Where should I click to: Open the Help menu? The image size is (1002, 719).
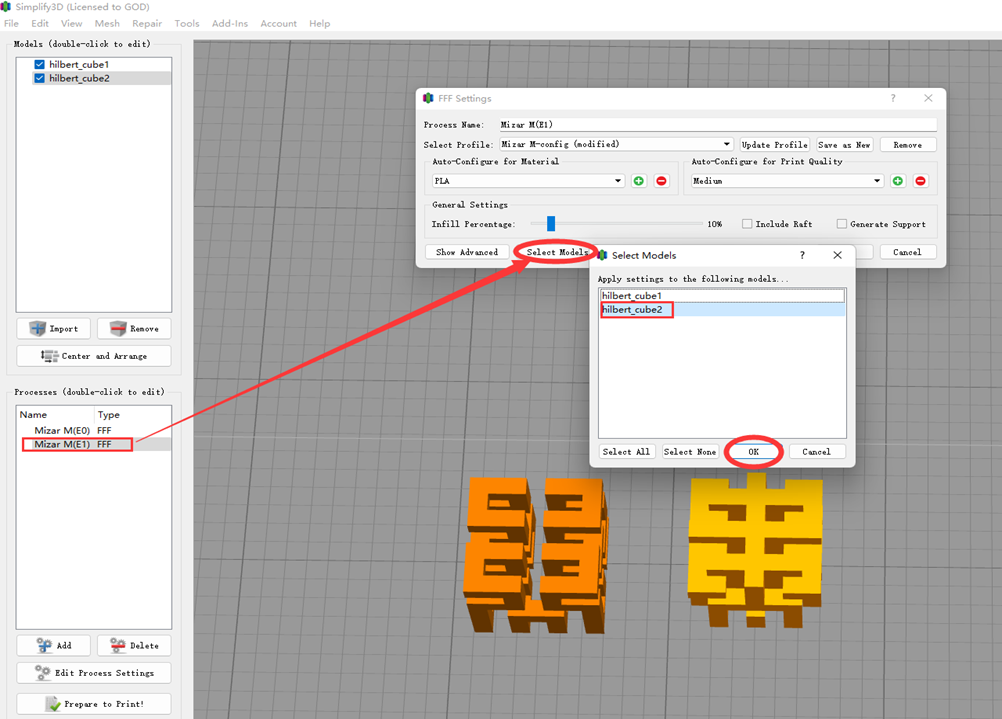pos(320,24)
